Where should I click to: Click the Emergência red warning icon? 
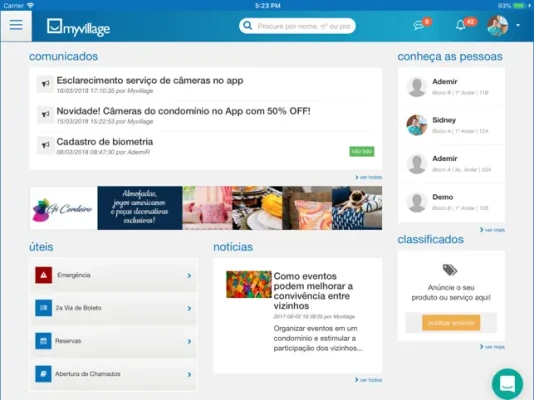44,275
